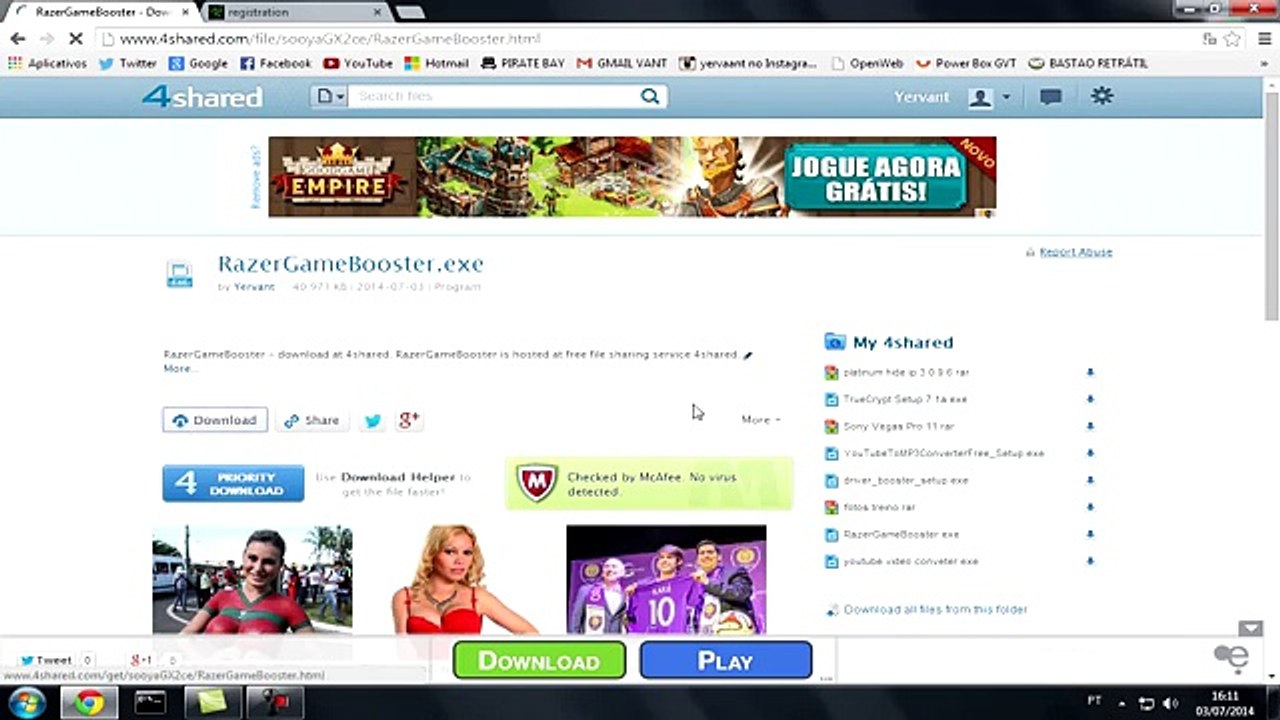Viewport: 1280px width, 720px height.
Task: Download RazerGameBooster.exe via sidebar arrow
Action: (x=1090, y=534)
